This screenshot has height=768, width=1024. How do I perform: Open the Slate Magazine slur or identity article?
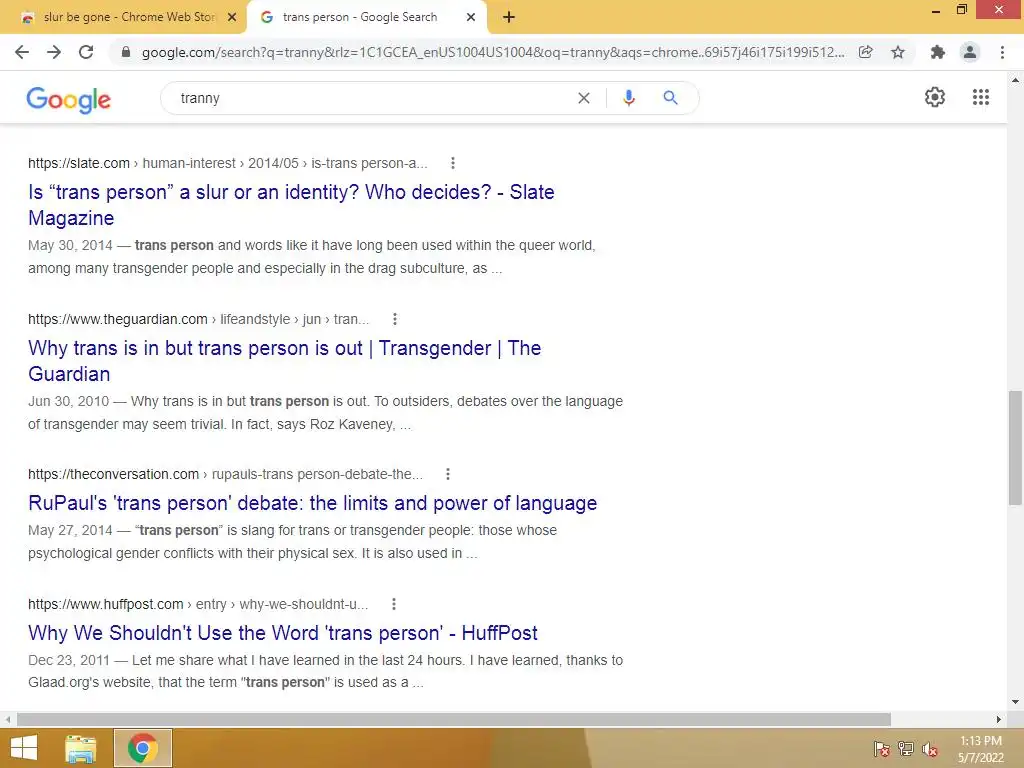point(291,205)
